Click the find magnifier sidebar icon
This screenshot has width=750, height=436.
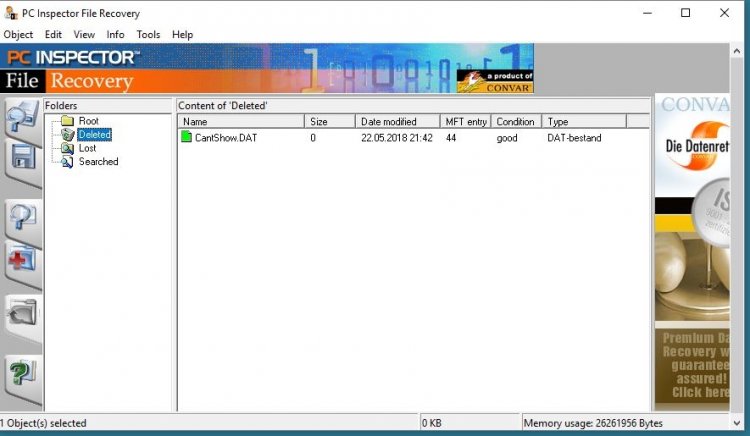(x=21, y=217)
